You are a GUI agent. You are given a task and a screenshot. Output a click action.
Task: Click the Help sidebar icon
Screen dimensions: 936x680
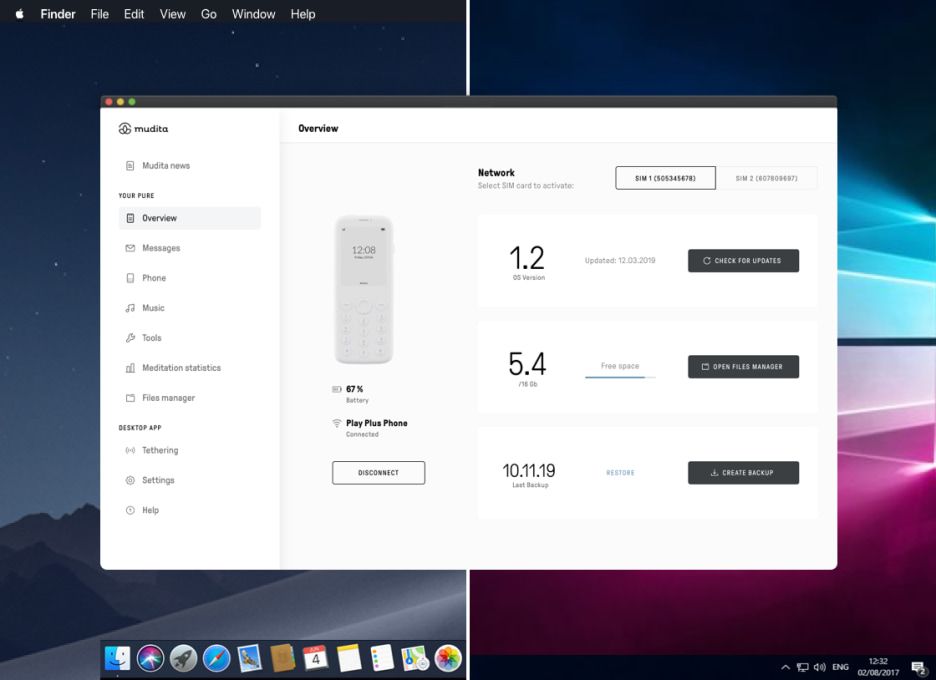[130, 510]
